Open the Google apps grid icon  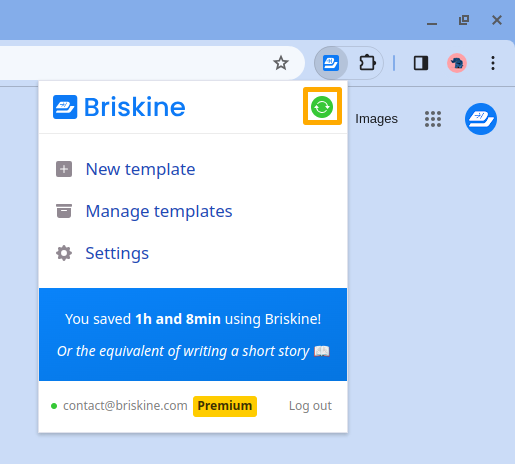[x=433, y=119]
